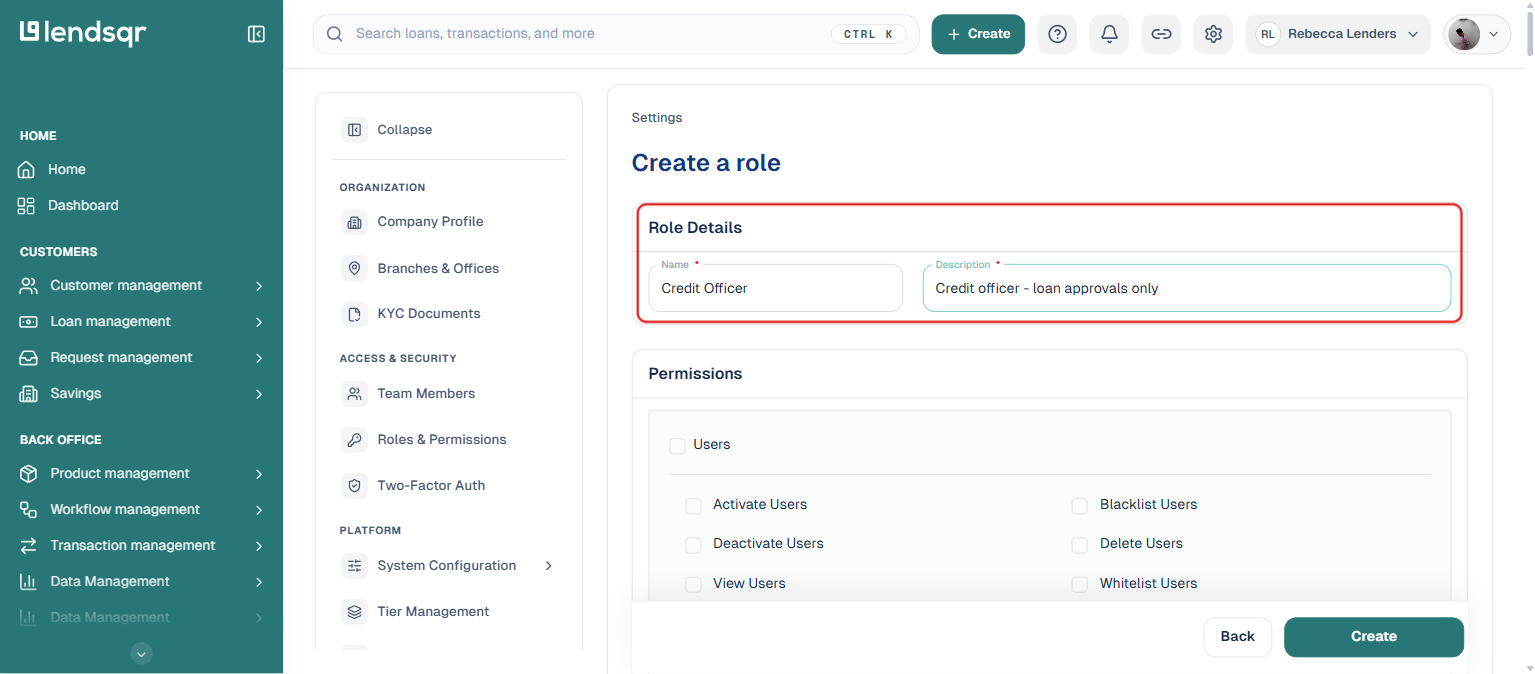Click the Transaction management arrows icon
Viewport: 1535px width, 674px height.
pos(29,545)
